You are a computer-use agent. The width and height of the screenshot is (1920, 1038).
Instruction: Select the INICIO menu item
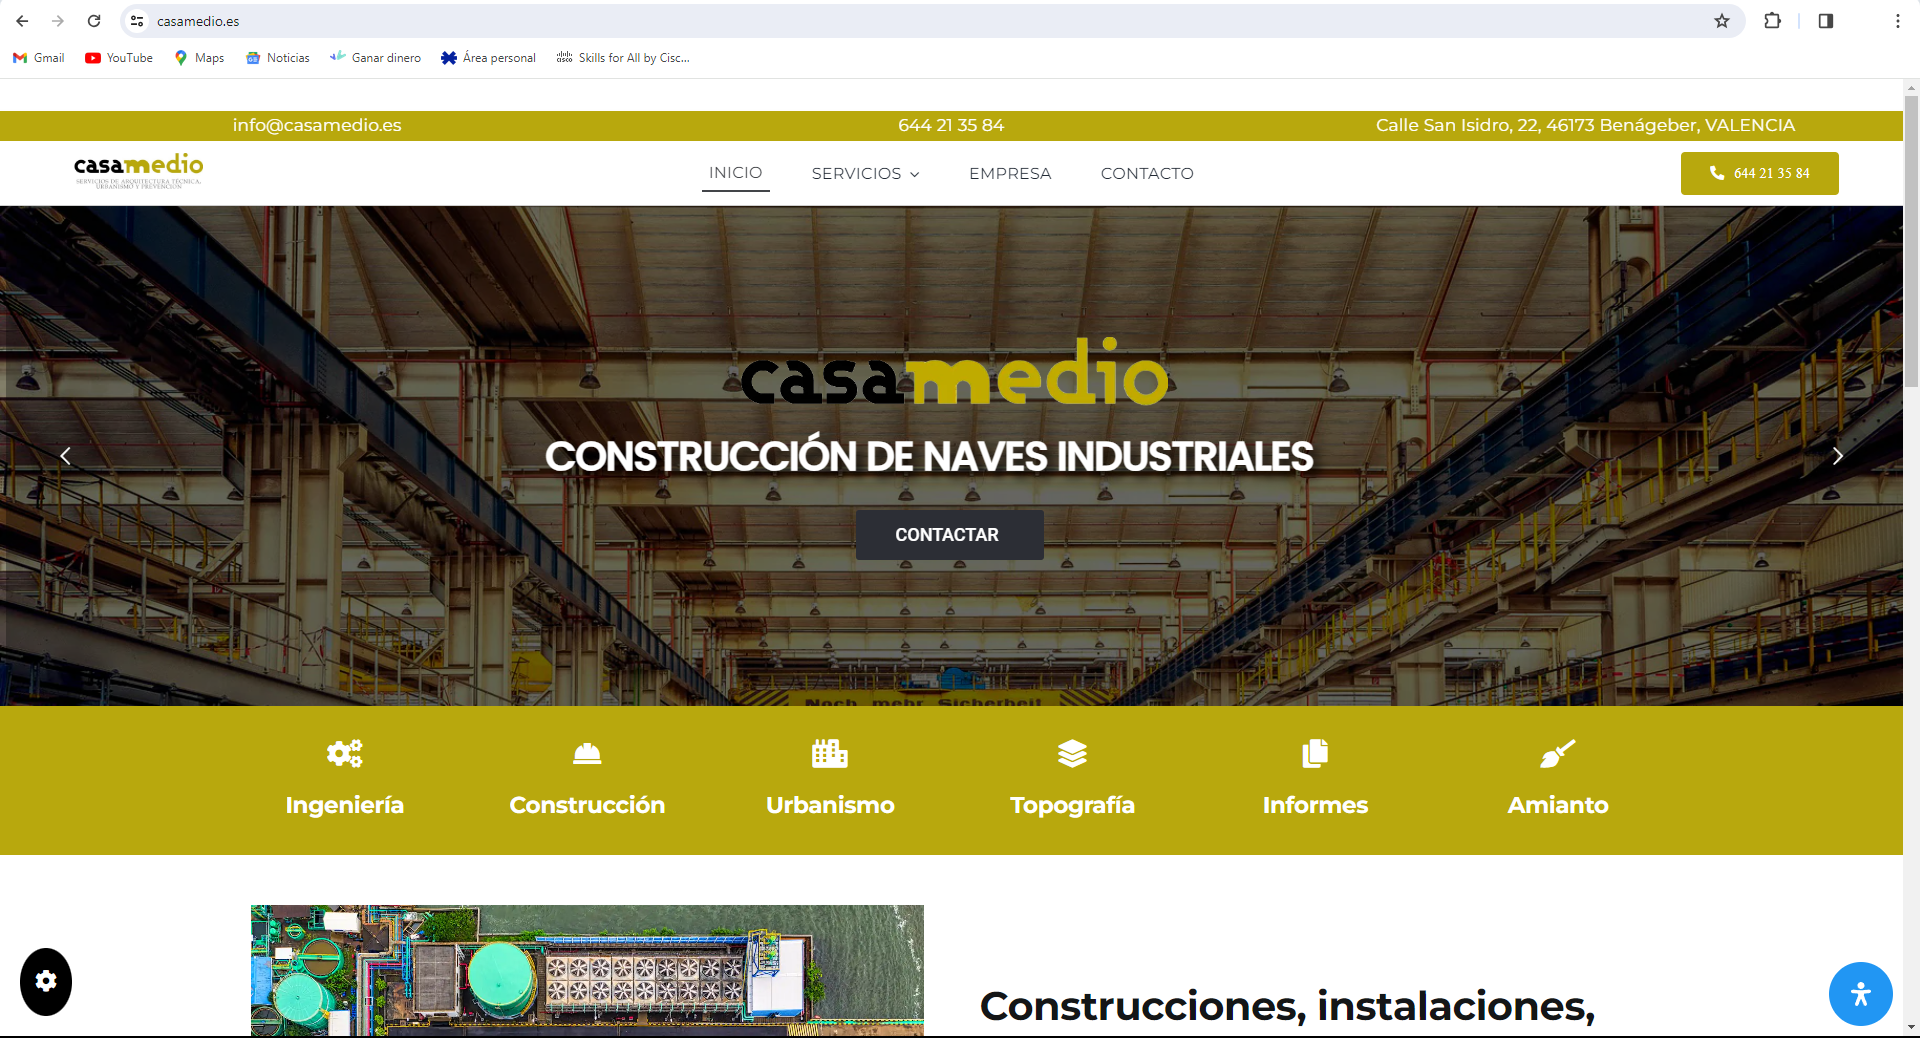click(x=735, y=173)
